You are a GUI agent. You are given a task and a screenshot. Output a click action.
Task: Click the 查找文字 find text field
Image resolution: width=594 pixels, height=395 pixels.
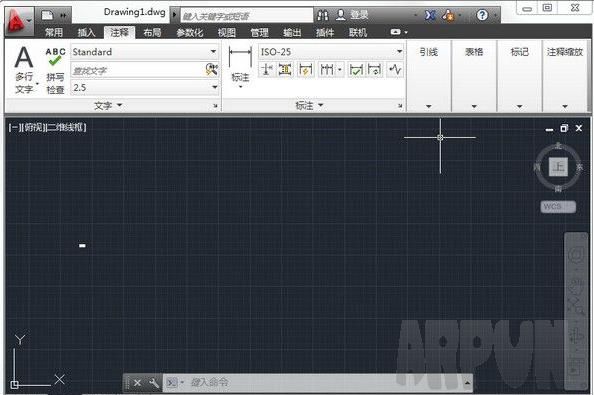tap(138, 70)
